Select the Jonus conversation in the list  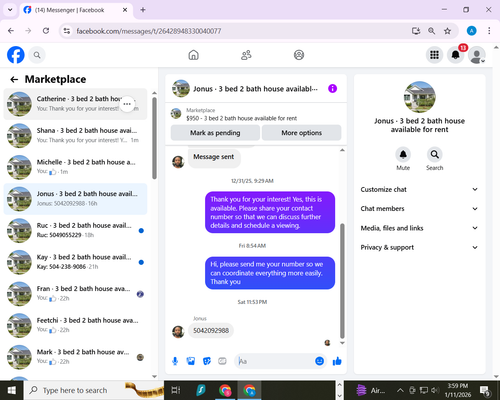(75, 199)
